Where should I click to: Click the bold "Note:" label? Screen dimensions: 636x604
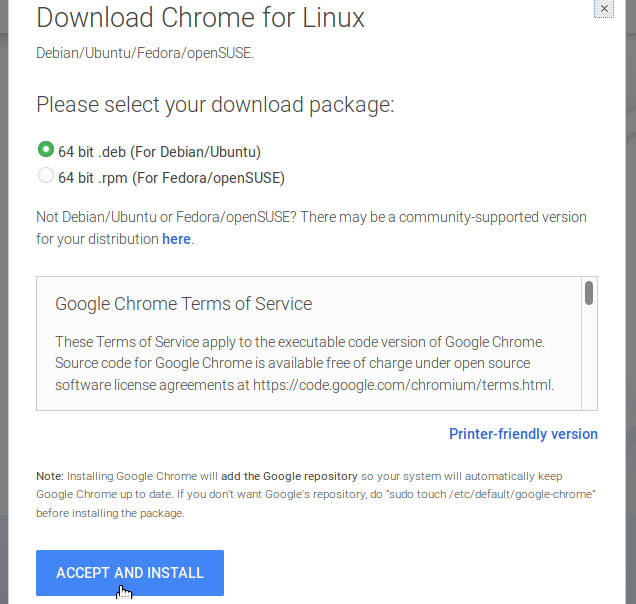point(49,477)
